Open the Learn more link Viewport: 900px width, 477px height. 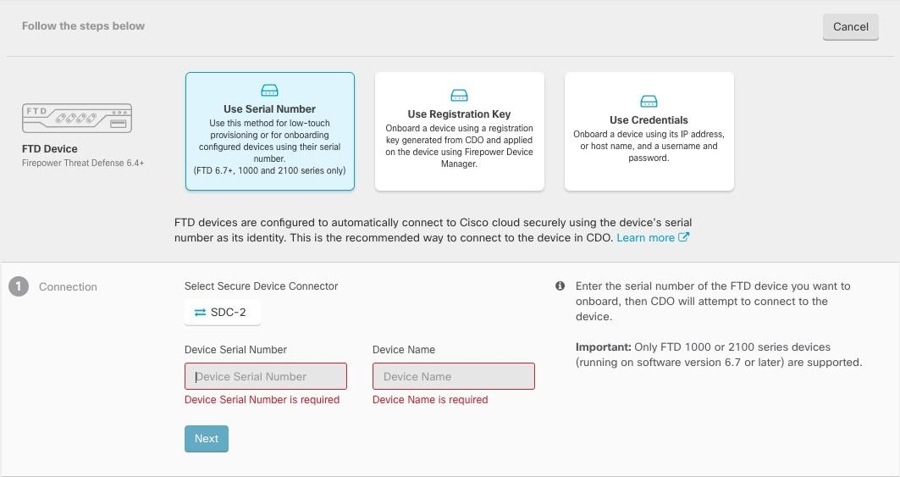point(645,238)
